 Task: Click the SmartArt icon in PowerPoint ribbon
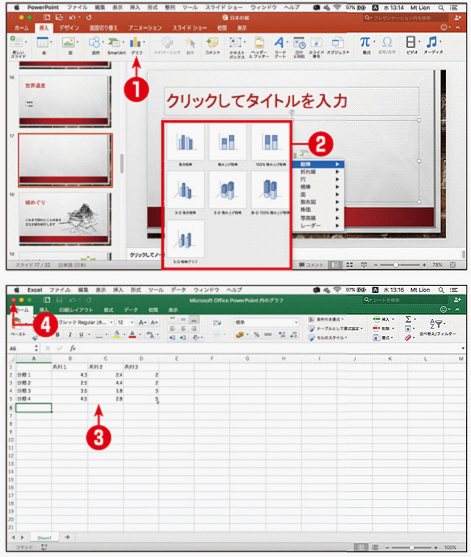[114, 43]
